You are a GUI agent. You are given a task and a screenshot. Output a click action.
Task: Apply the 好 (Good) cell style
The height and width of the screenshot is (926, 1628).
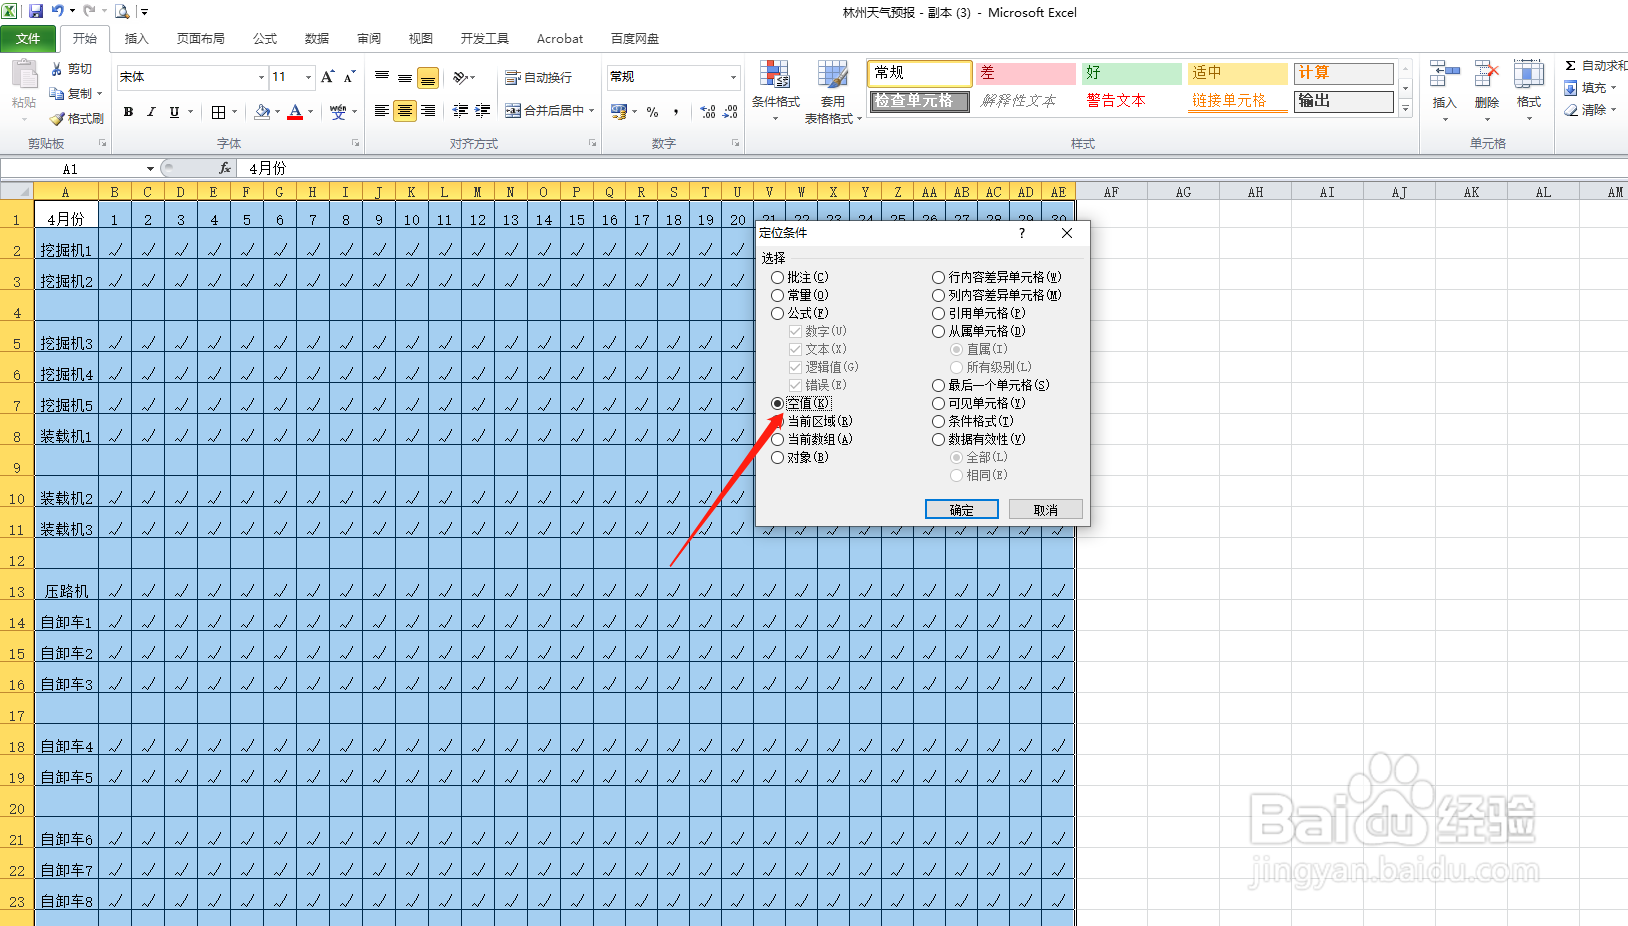click(1131, 73)
